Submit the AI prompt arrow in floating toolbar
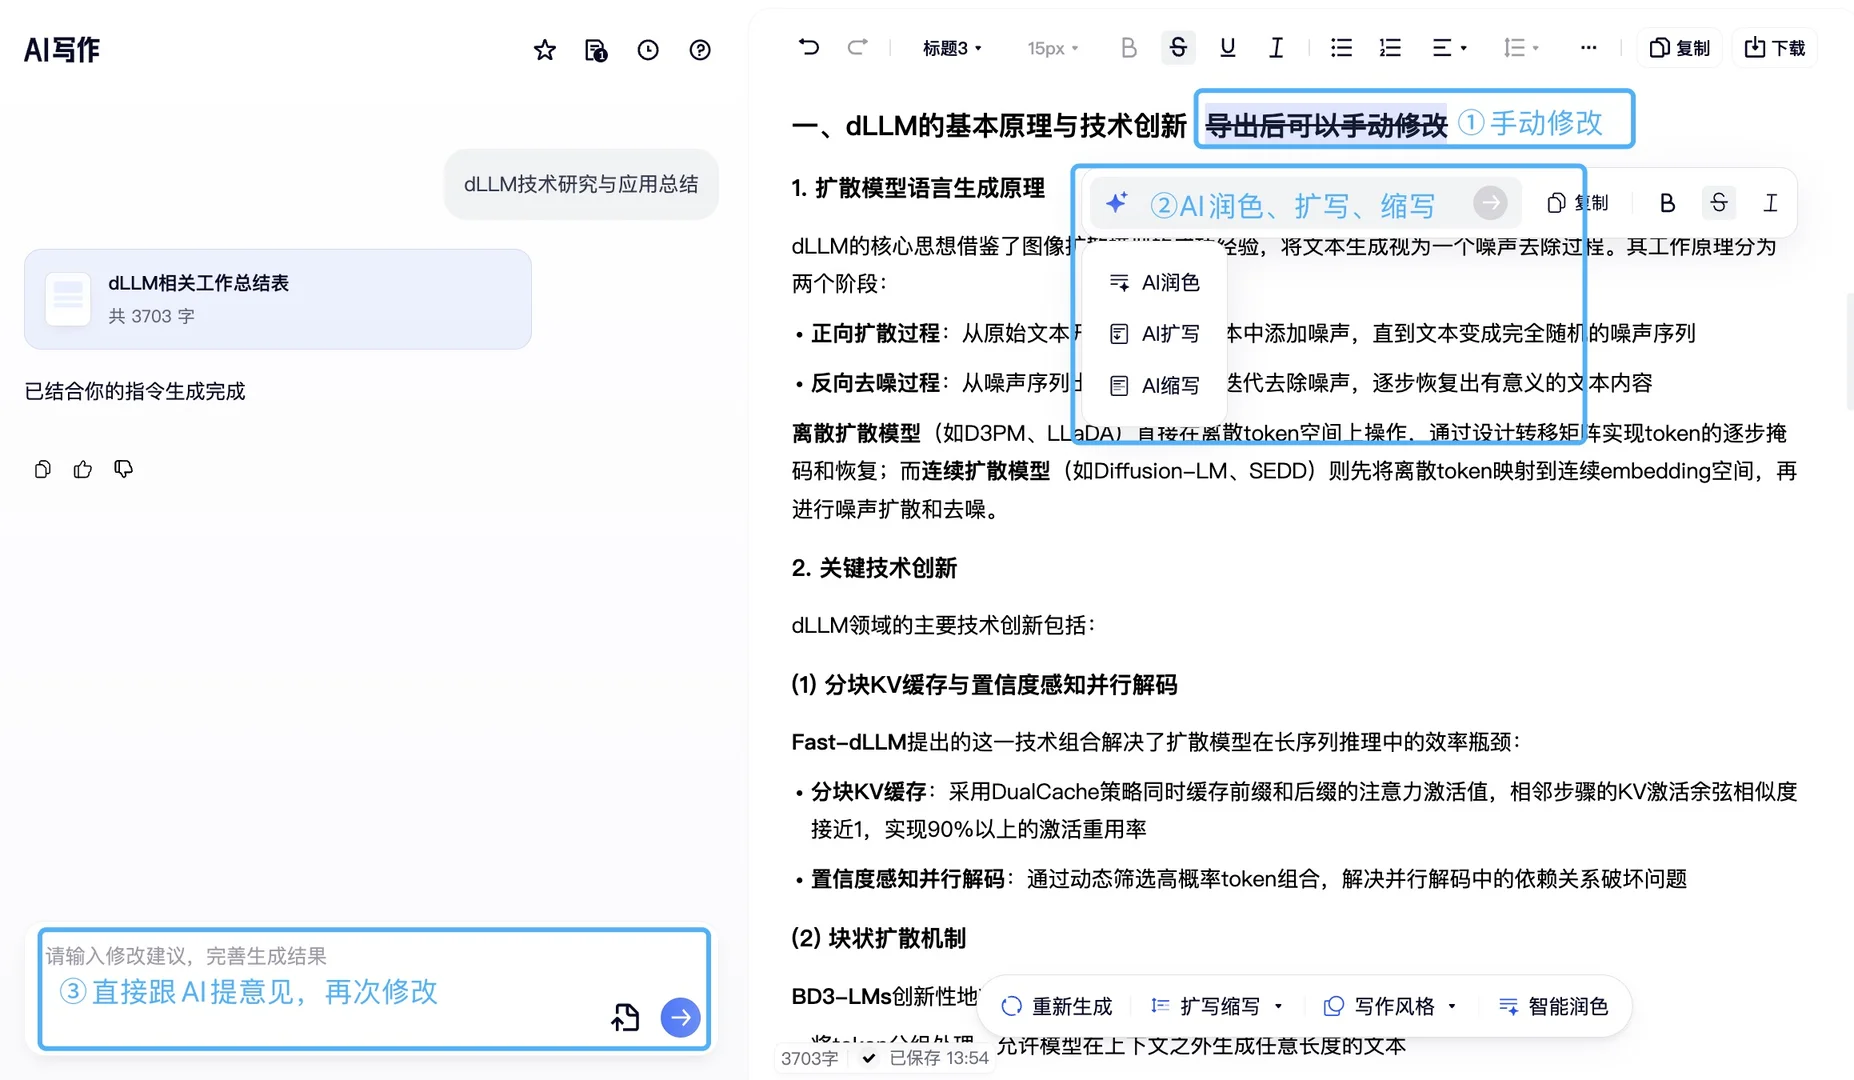This screenshot has width=1854, height=1080. [1490, 203]
